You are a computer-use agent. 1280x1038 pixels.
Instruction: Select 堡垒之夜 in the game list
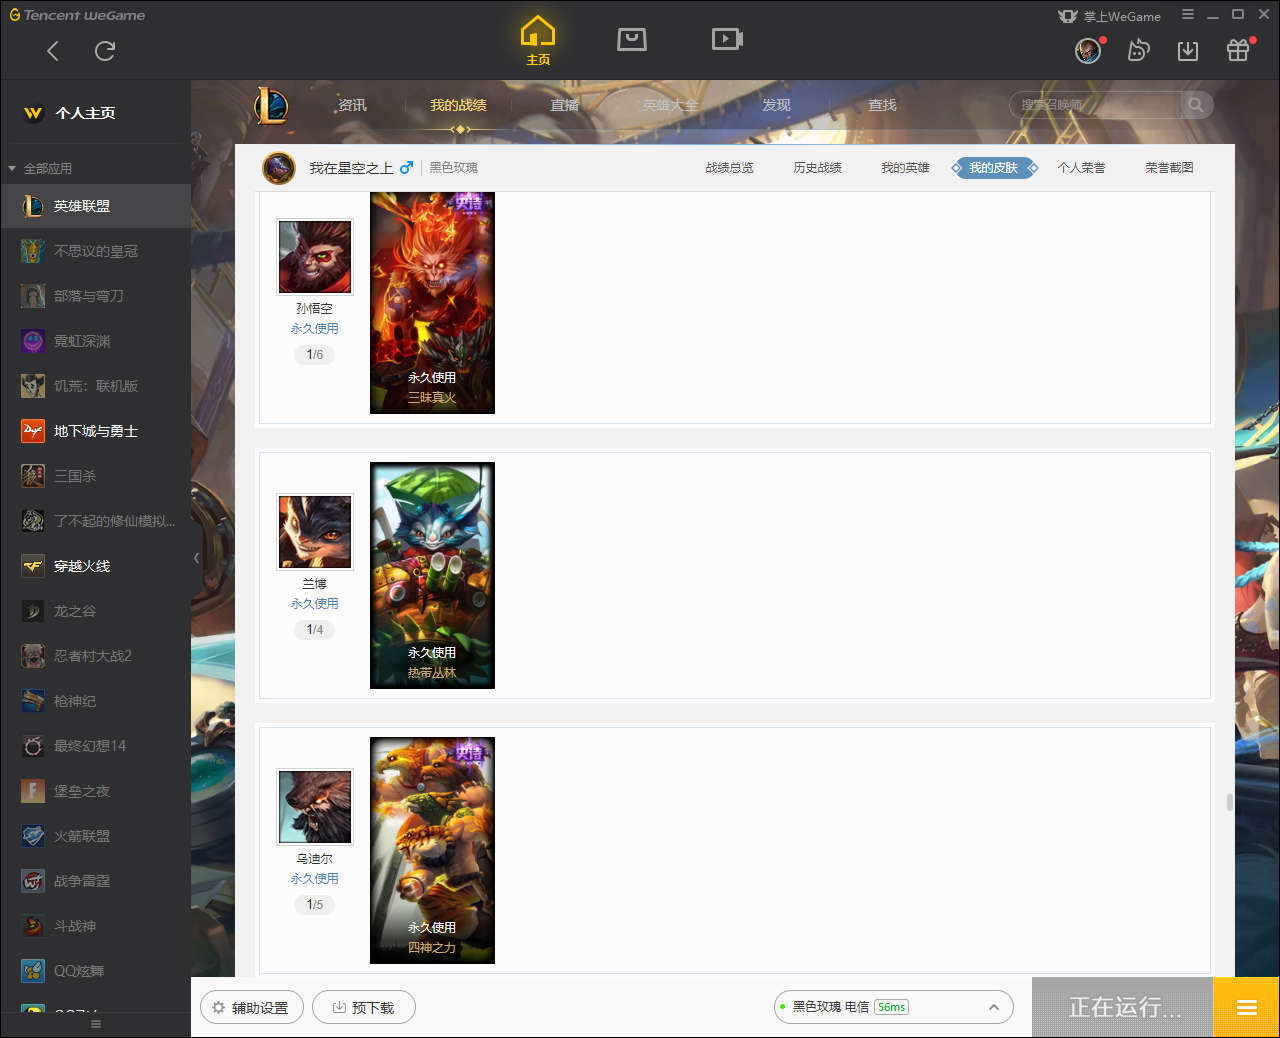[95, 791]
